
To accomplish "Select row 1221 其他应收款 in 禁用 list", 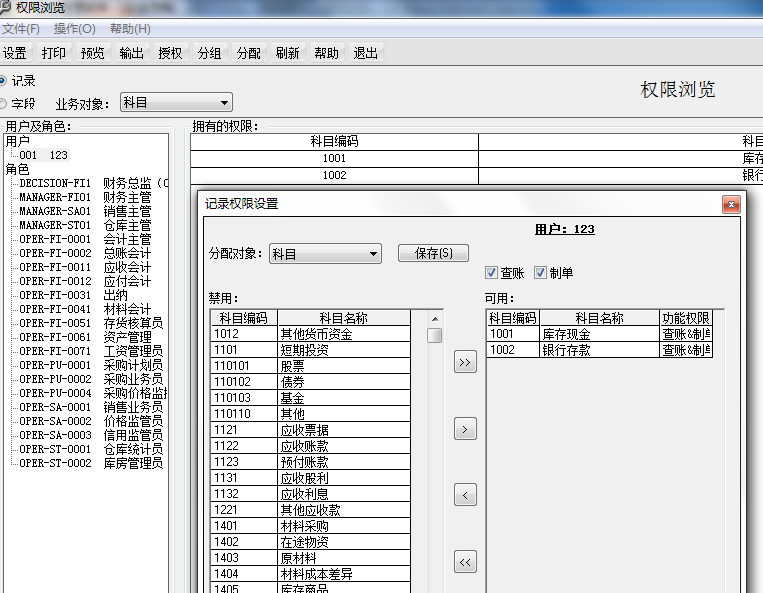I will click(x=310, y=510).
